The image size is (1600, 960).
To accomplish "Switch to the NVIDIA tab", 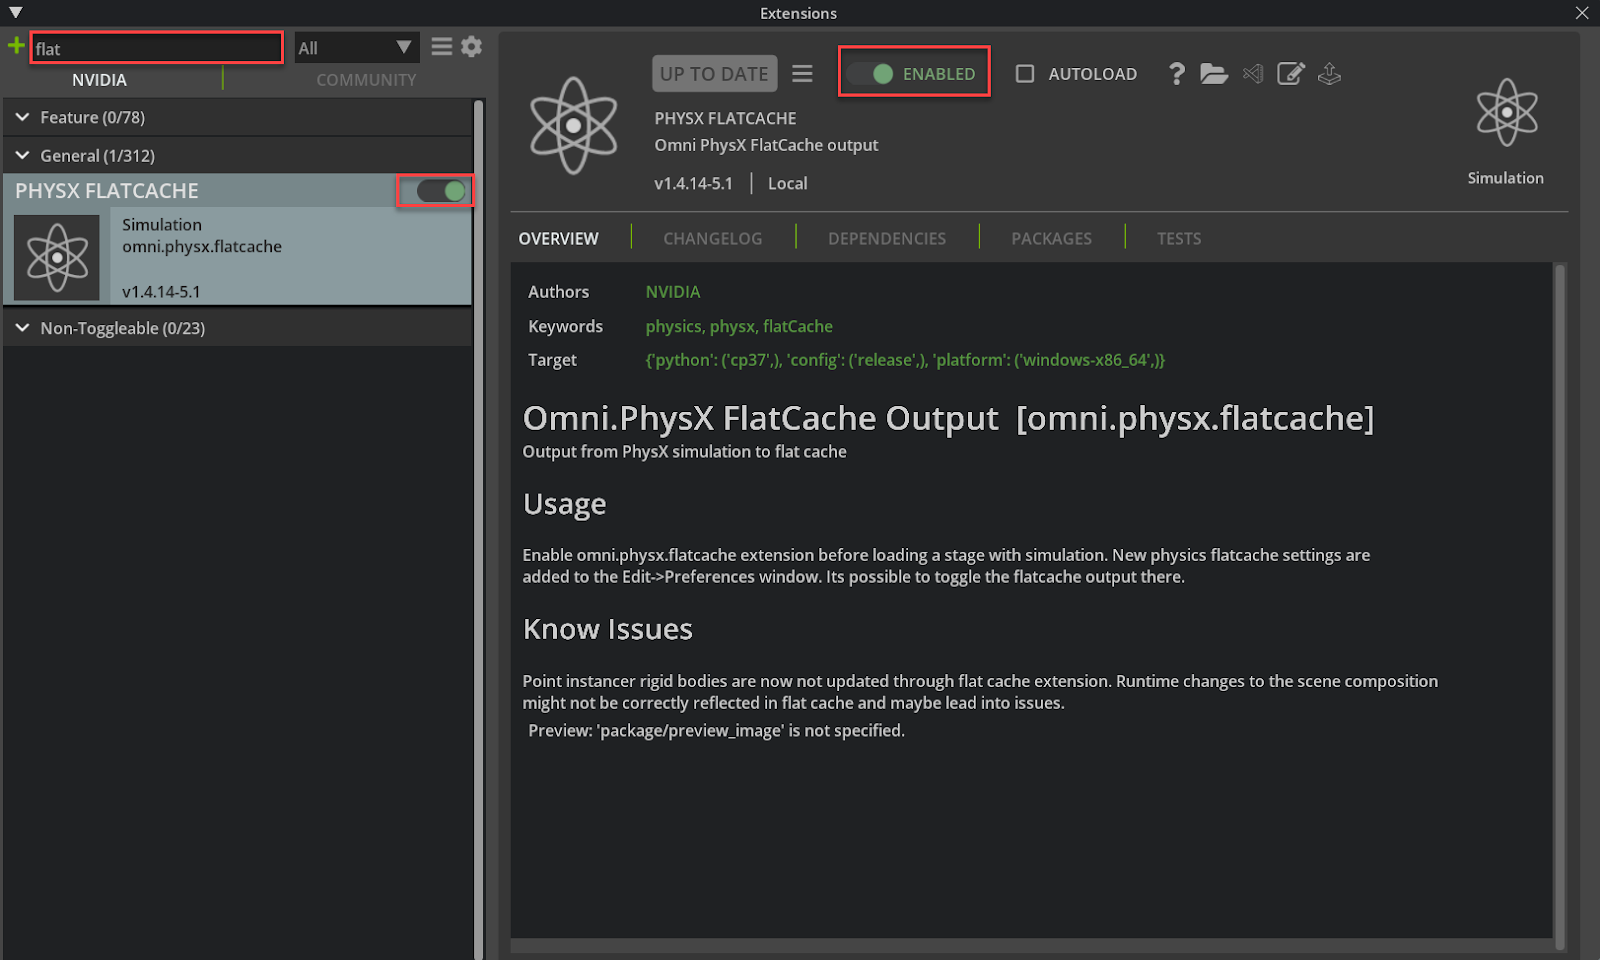I will coord(99,80).
